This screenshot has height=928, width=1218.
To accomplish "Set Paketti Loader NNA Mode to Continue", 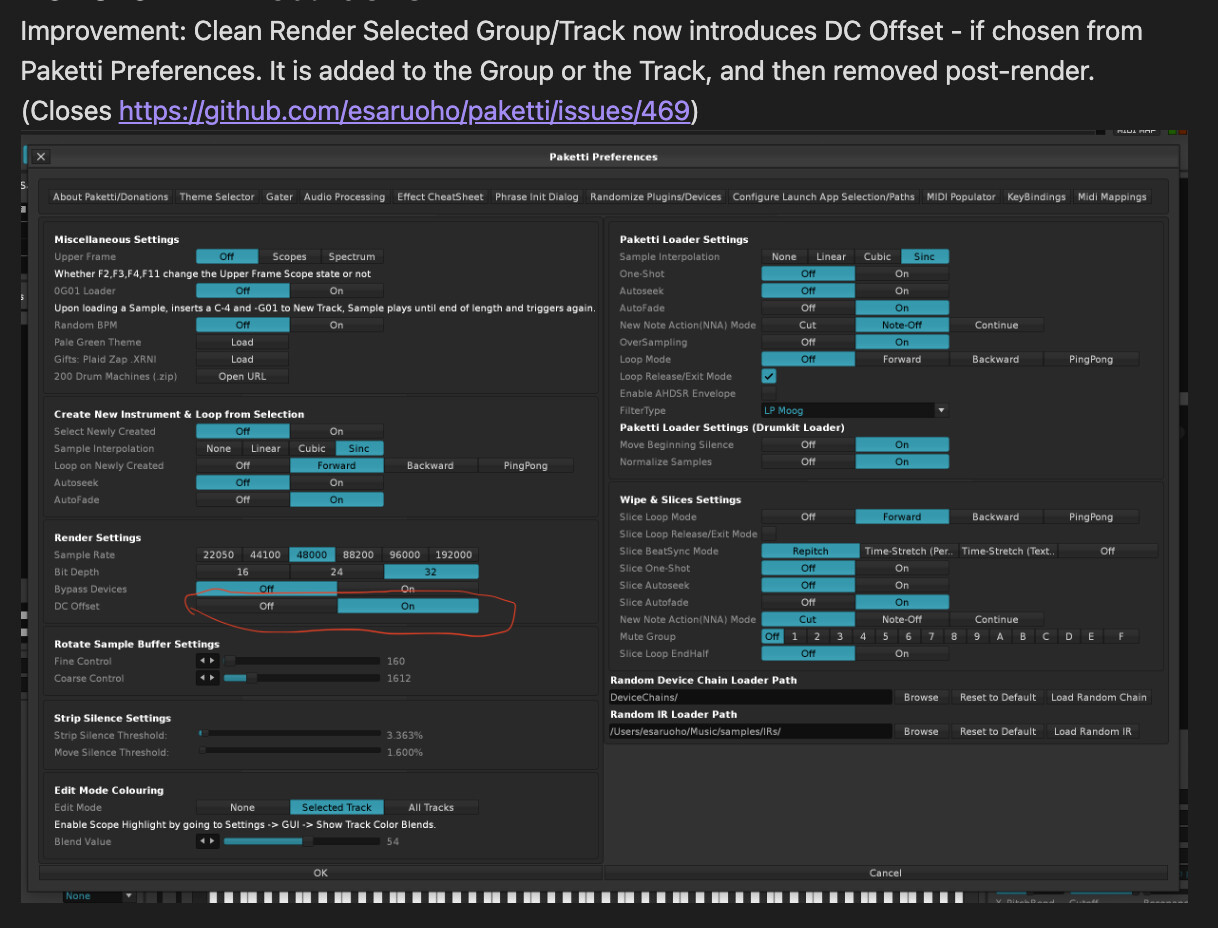I will tap(997, 325).
